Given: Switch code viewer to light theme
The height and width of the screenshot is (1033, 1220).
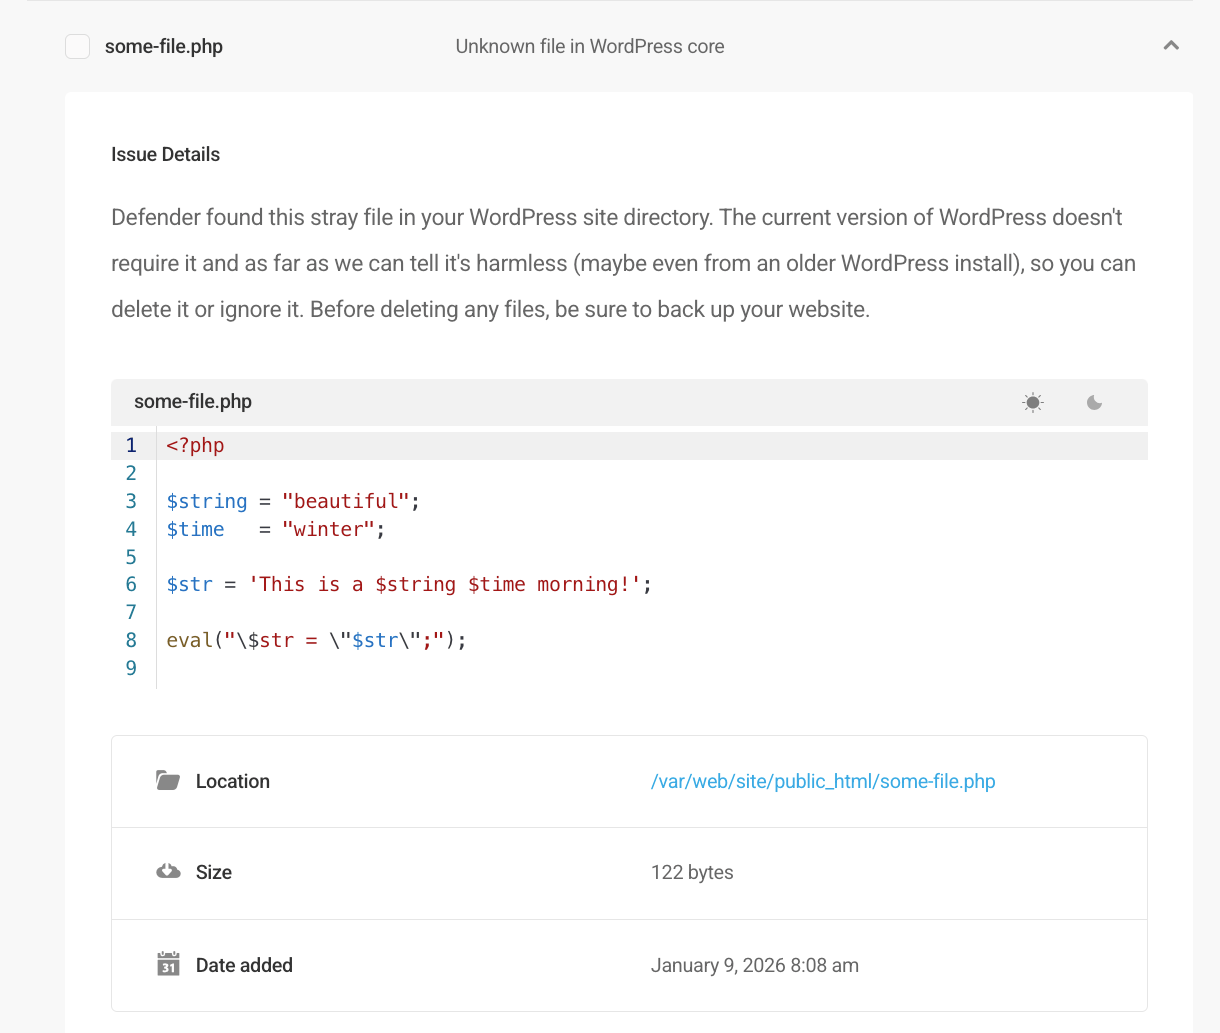Looking at the screenshot, I should [x=1033, y=402].
